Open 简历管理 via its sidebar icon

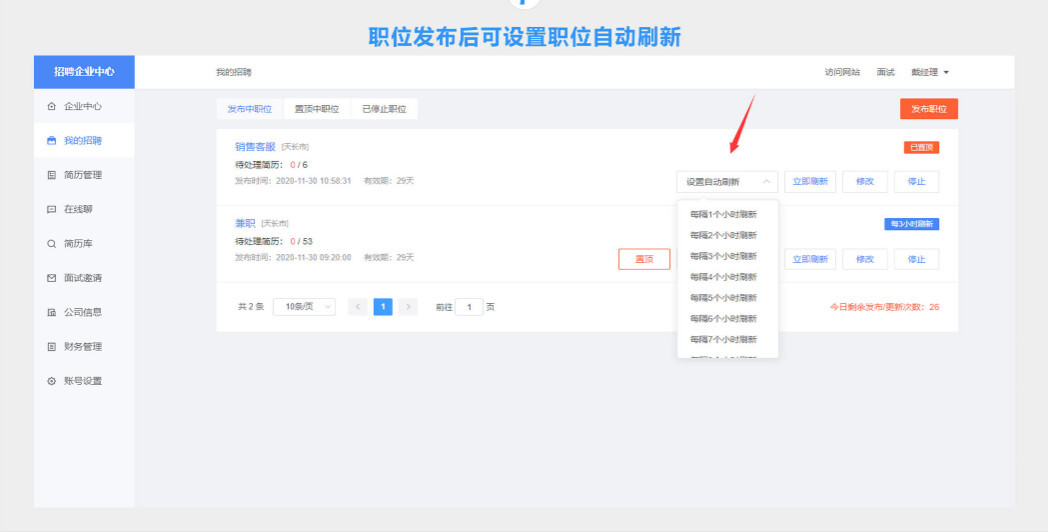52,175
